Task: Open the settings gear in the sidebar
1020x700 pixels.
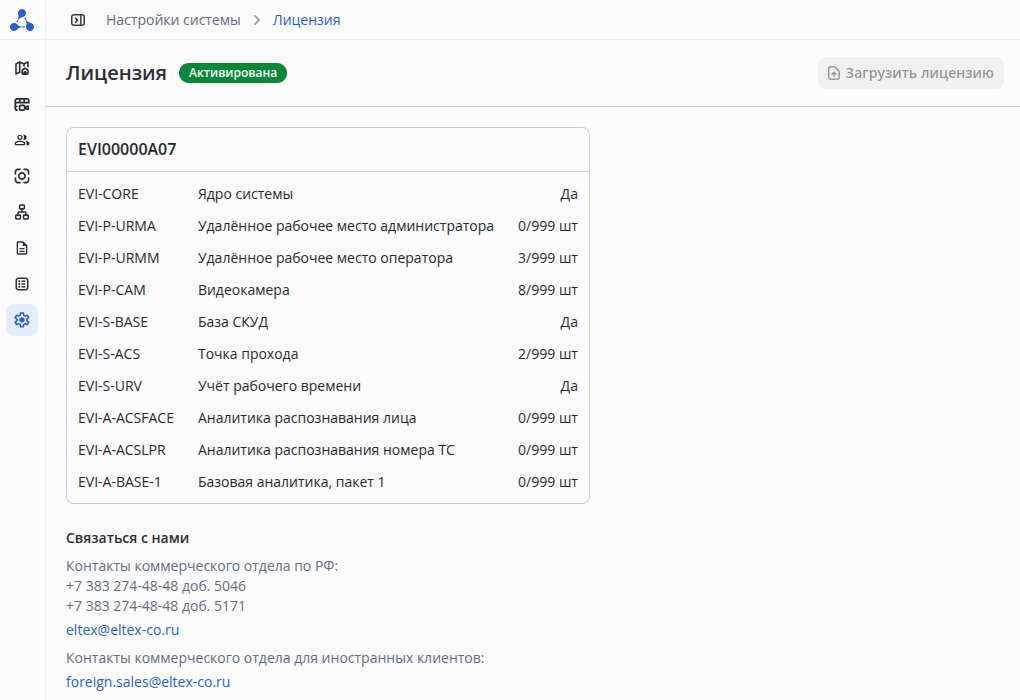Action: point(22,320)
